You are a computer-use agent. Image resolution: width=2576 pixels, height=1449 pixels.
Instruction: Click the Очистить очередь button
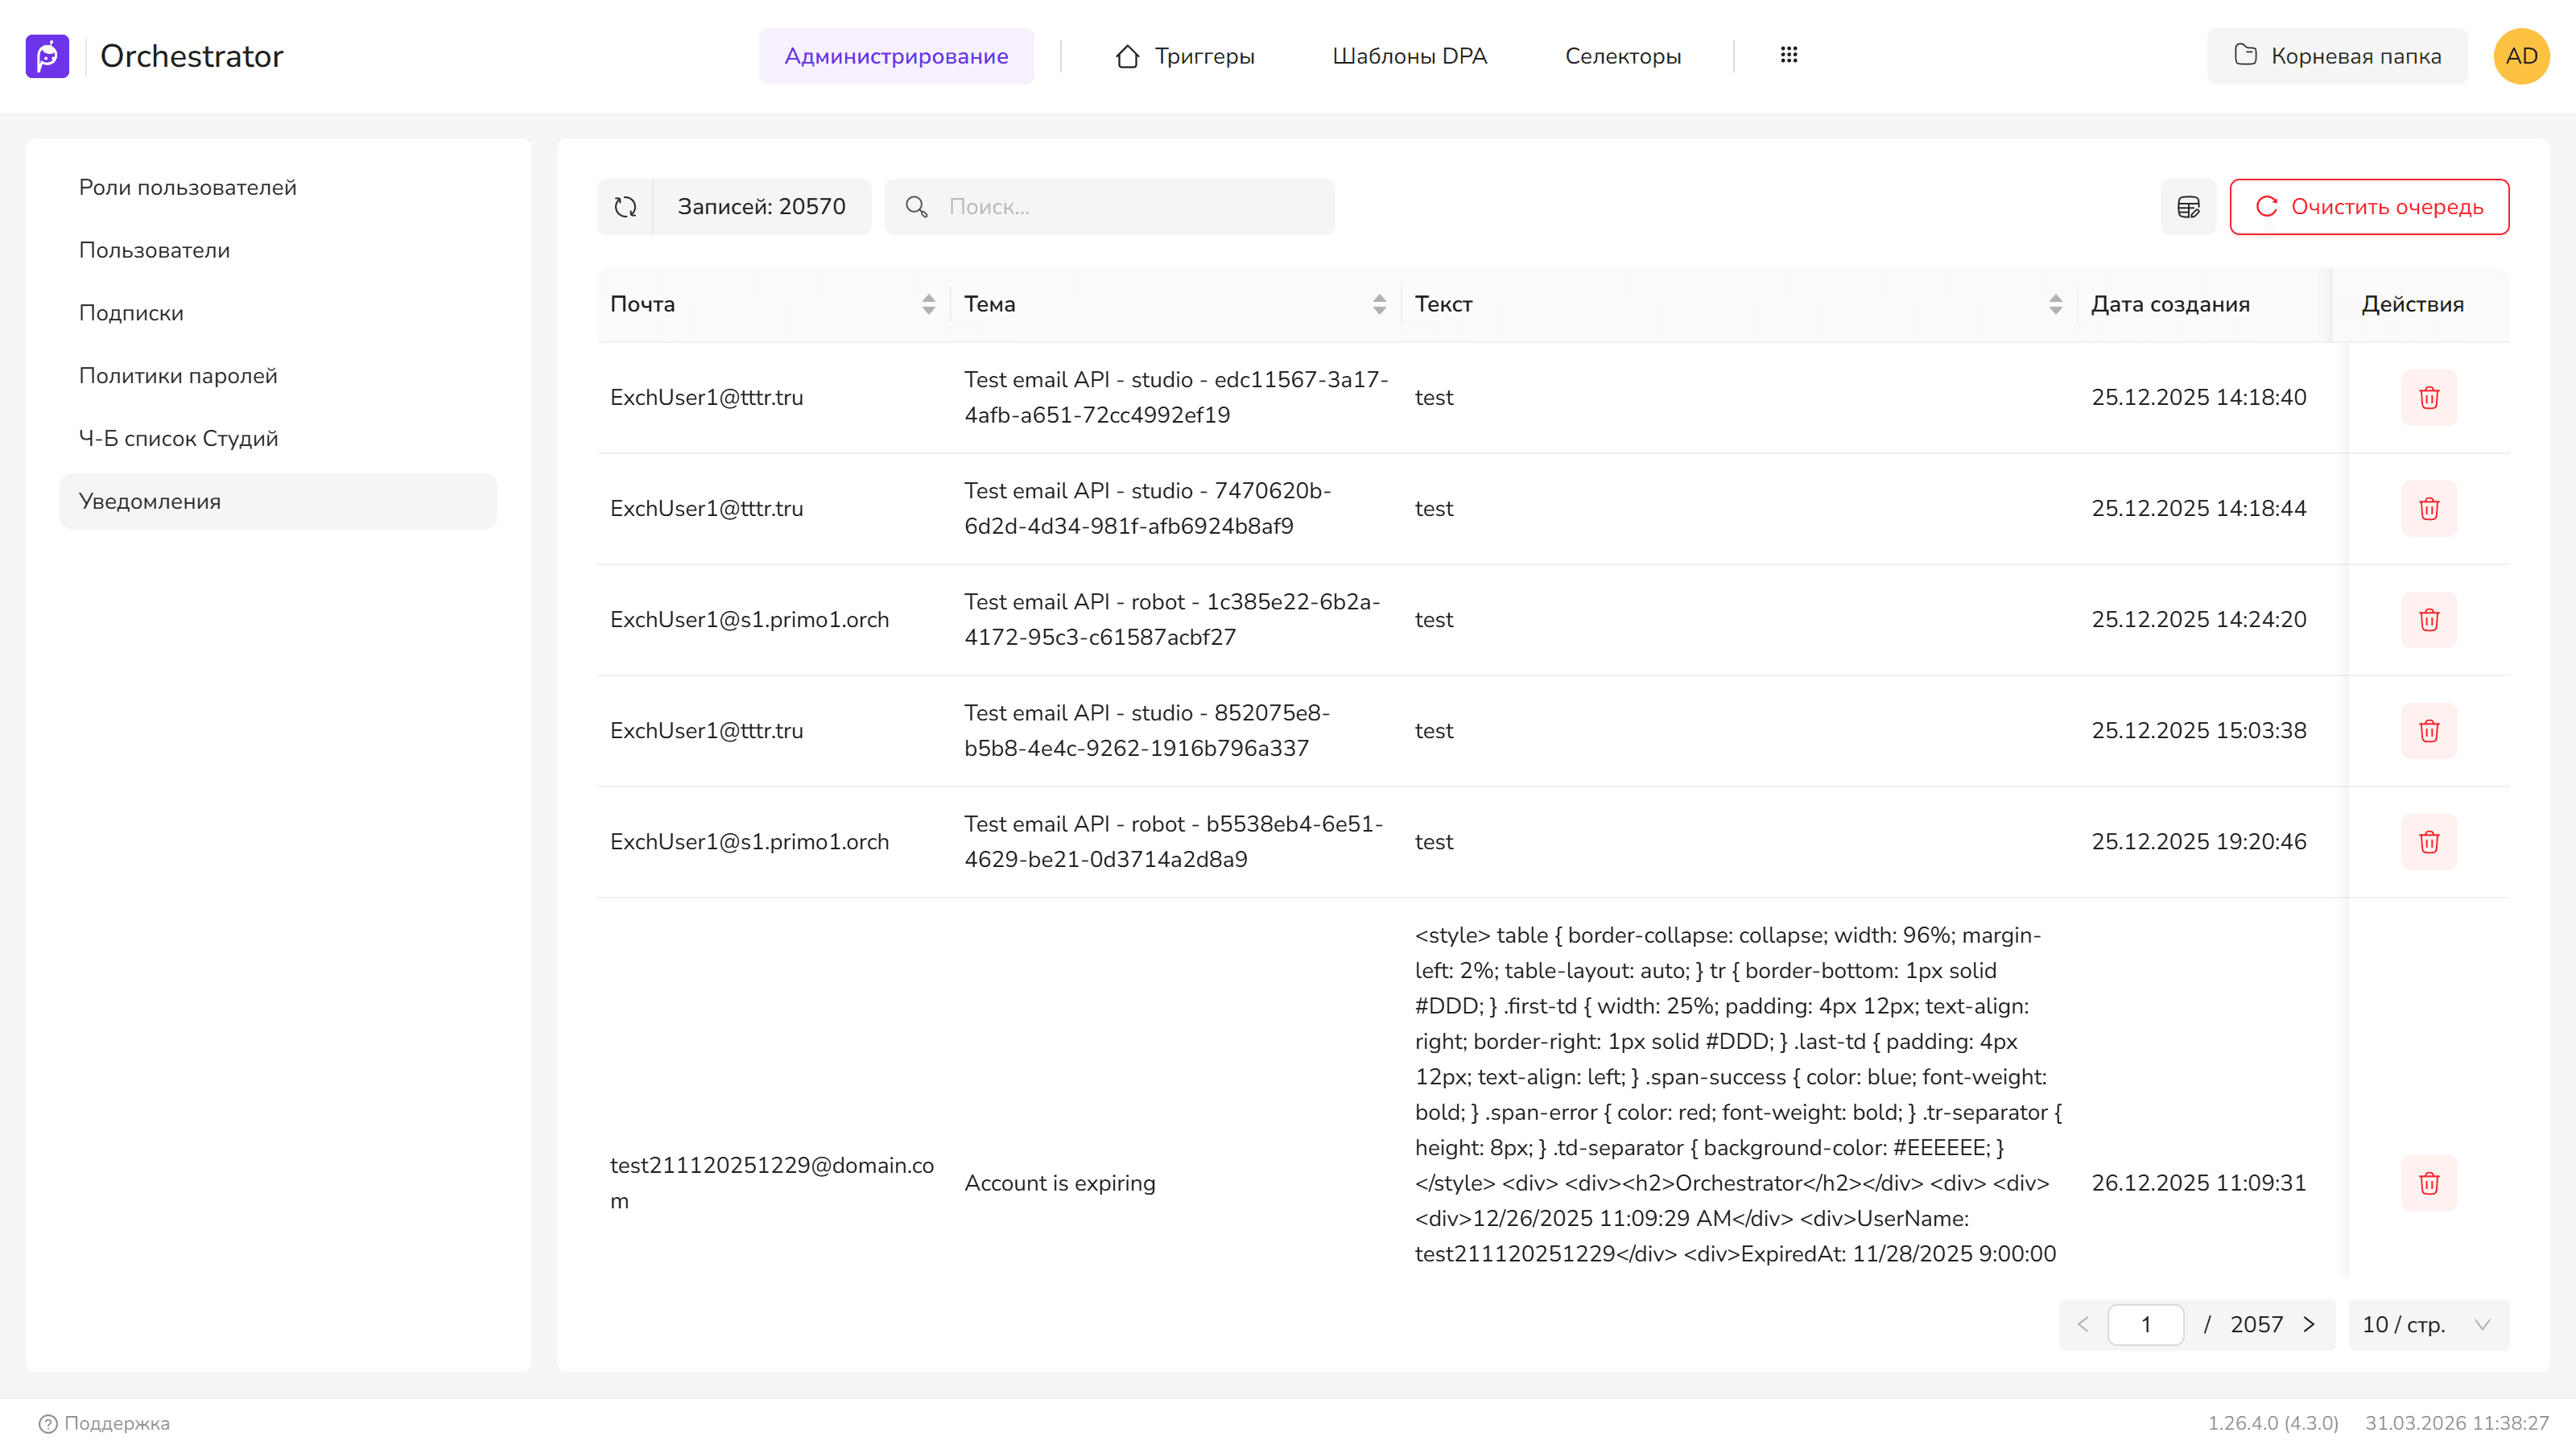(x=2369, y=207)
